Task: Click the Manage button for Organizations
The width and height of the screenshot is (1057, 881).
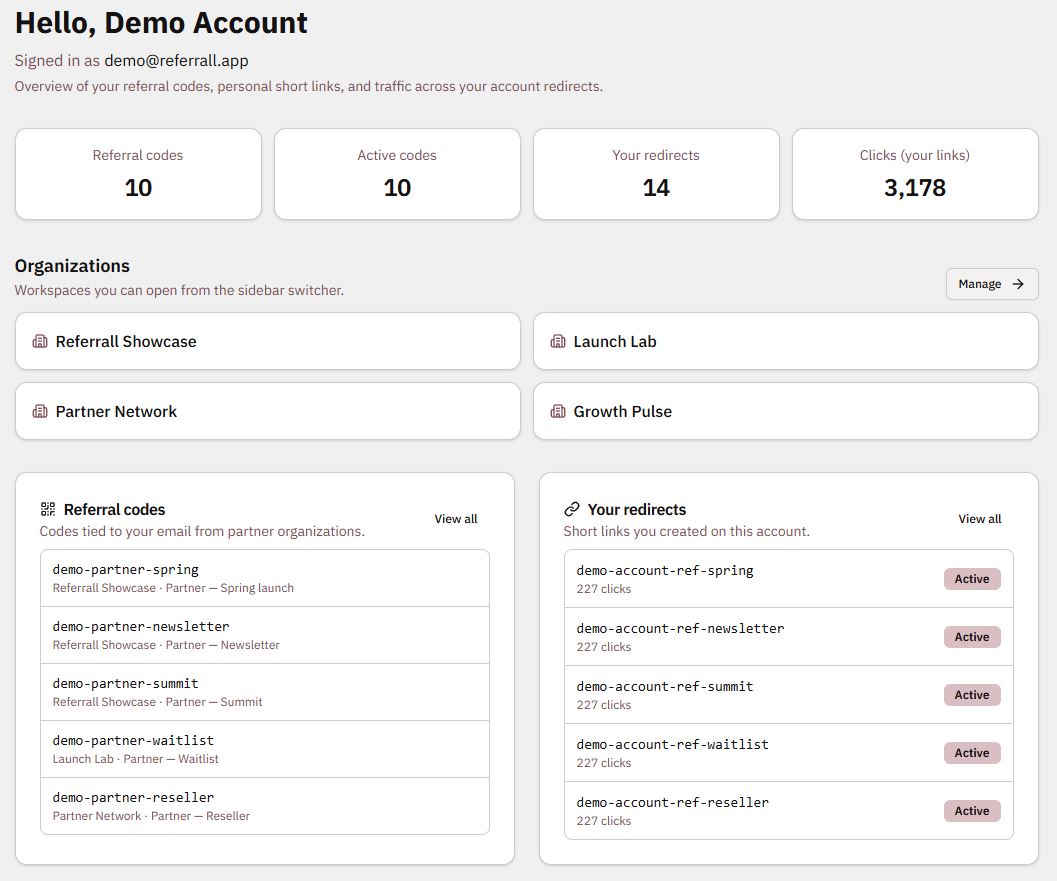Action: [x=991, y=284]
